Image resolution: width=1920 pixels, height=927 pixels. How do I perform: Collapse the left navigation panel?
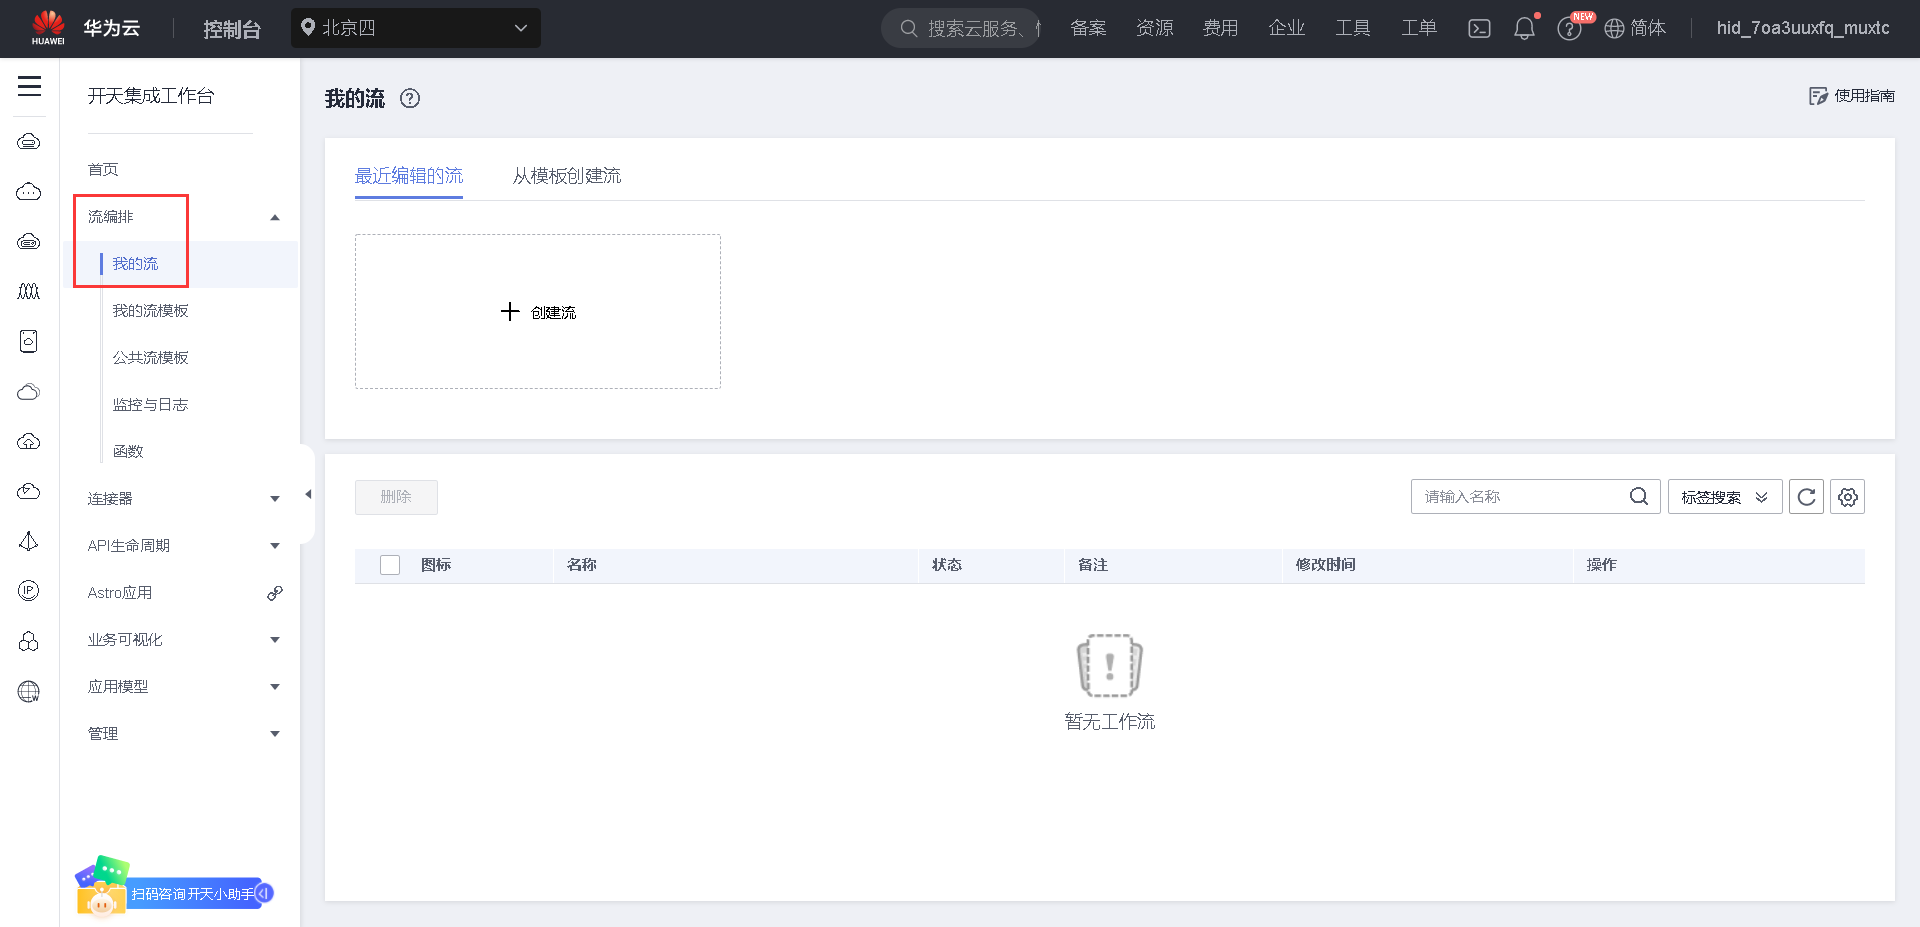(x=308, y=494)
